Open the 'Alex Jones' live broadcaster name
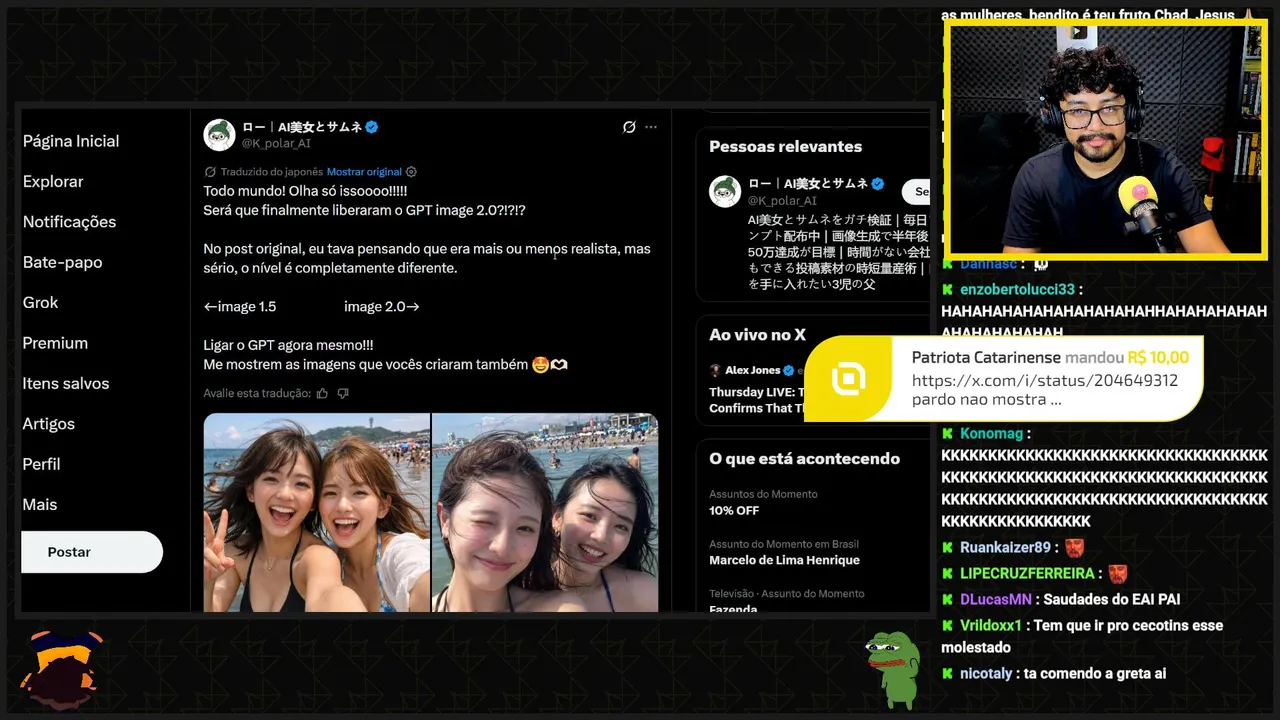The image size is (1280, 720). pyautogui.click(x=752, y=370)
